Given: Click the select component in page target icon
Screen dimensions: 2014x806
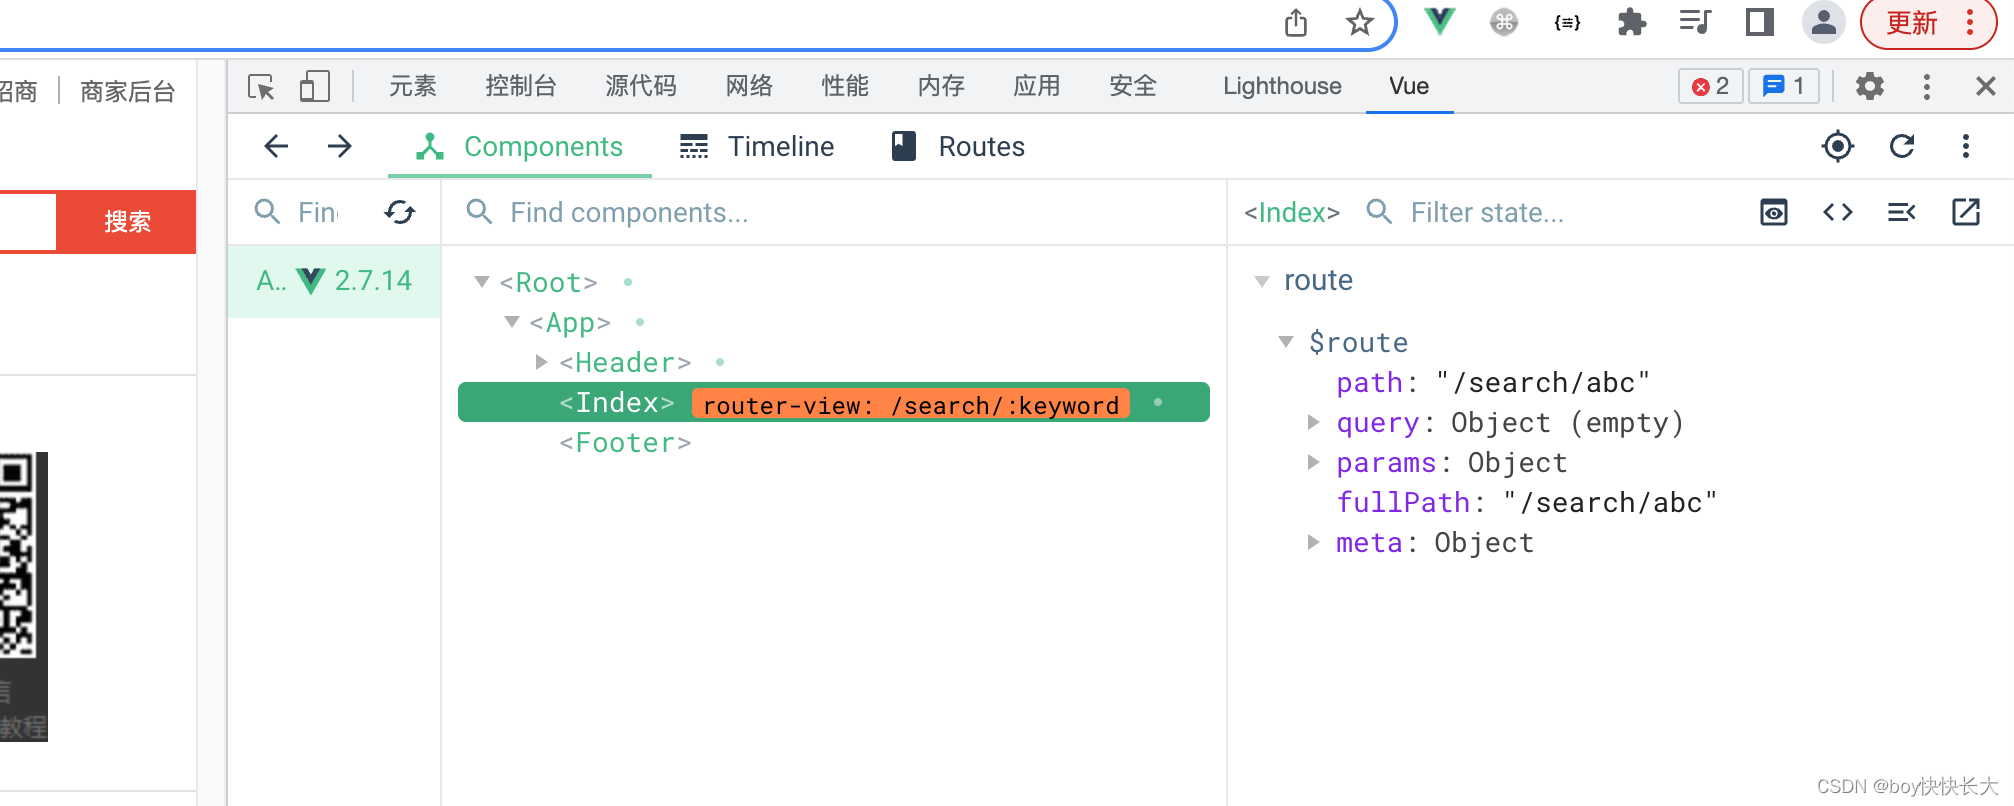Looking at the screenshot, I should [x=1838, y=146].
